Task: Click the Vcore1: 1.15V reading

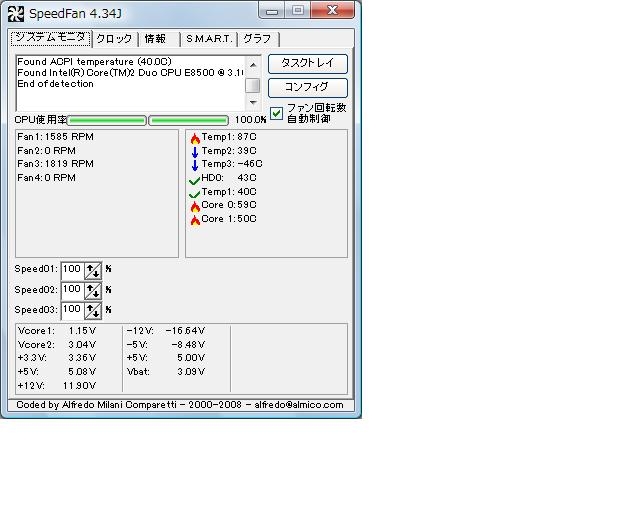Action: [57, 331]
